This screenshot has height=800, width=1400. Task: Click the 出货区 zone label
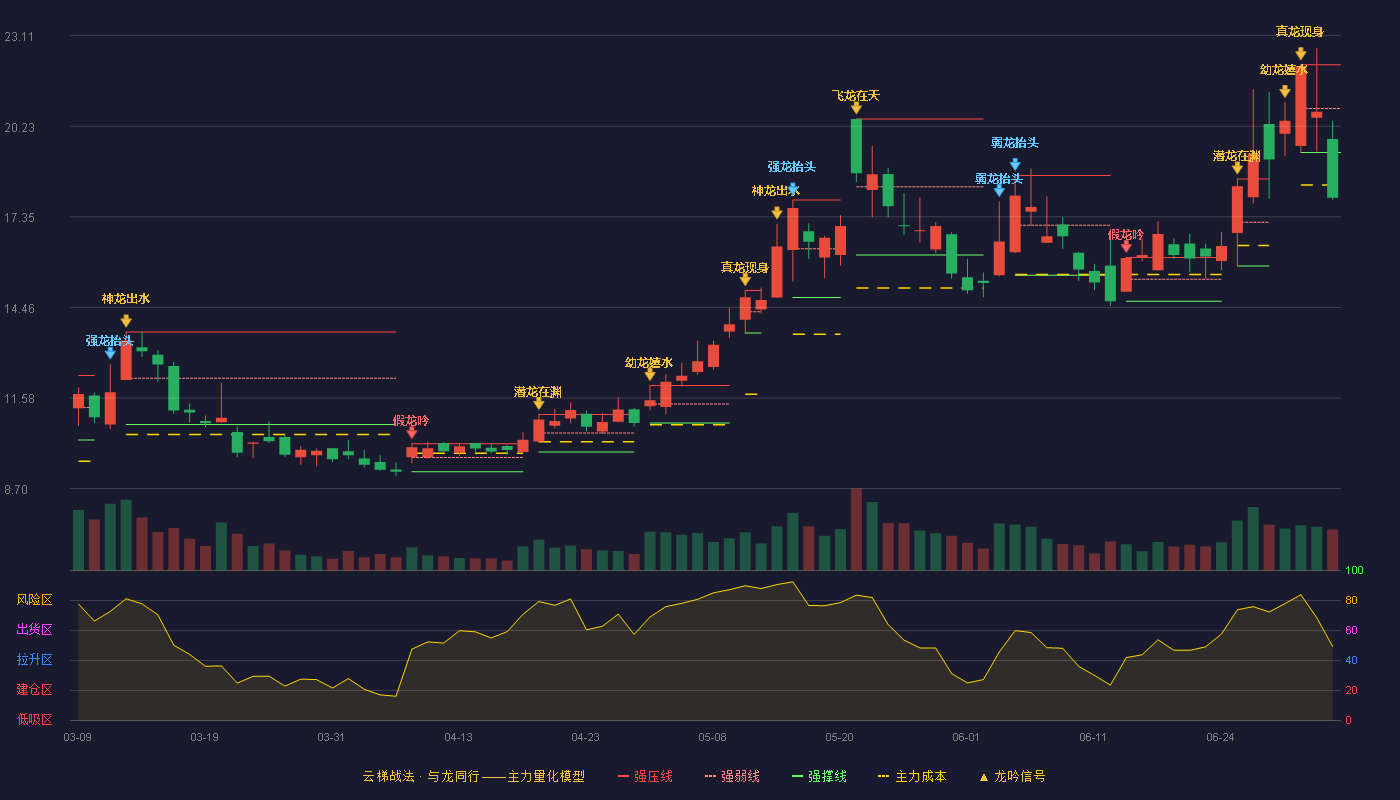[x=34, y=630]
